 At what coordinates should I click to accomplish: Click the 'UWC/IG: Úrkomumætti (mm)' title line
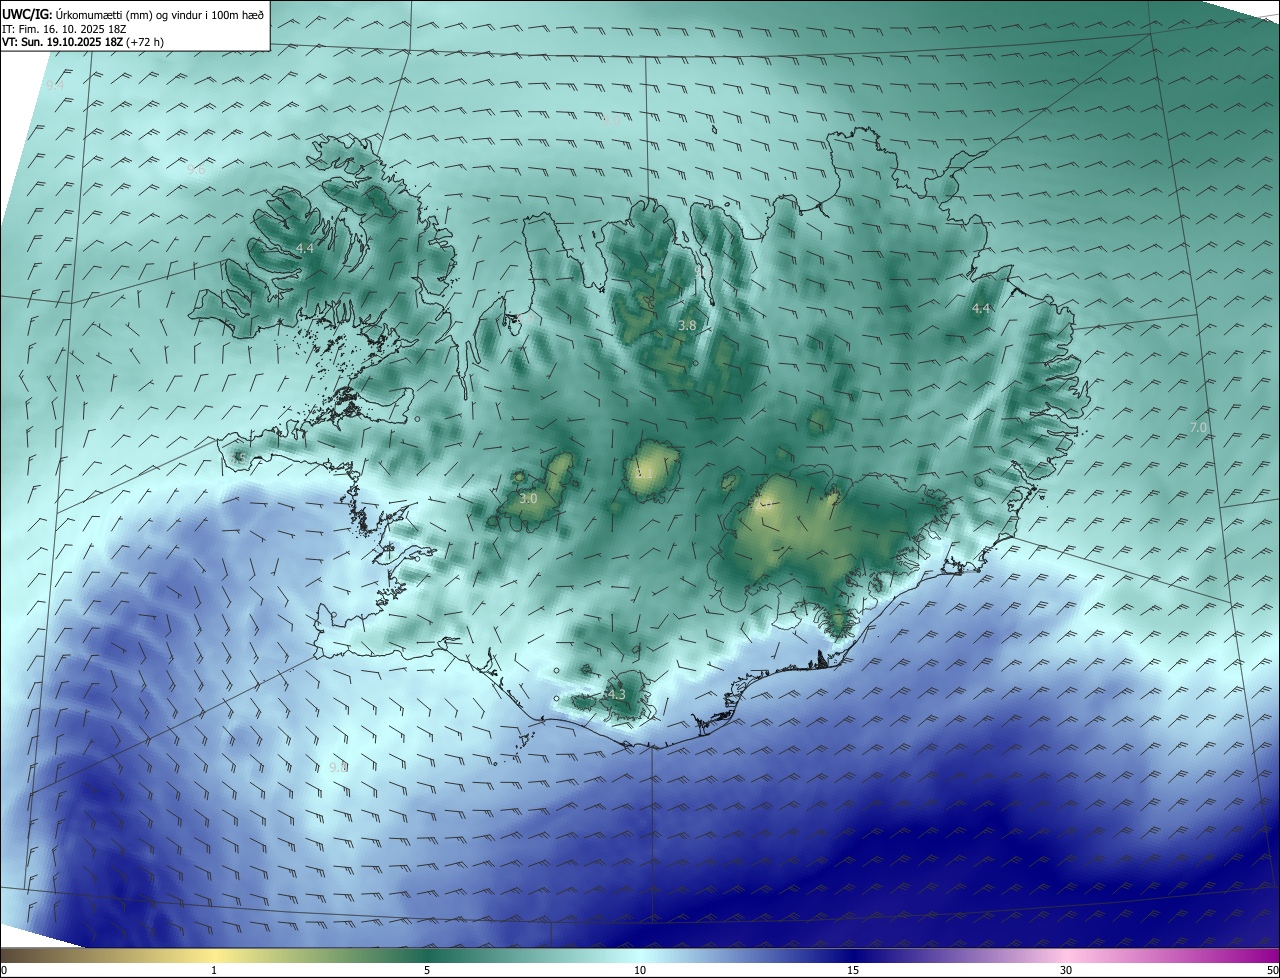coord(133,14)
